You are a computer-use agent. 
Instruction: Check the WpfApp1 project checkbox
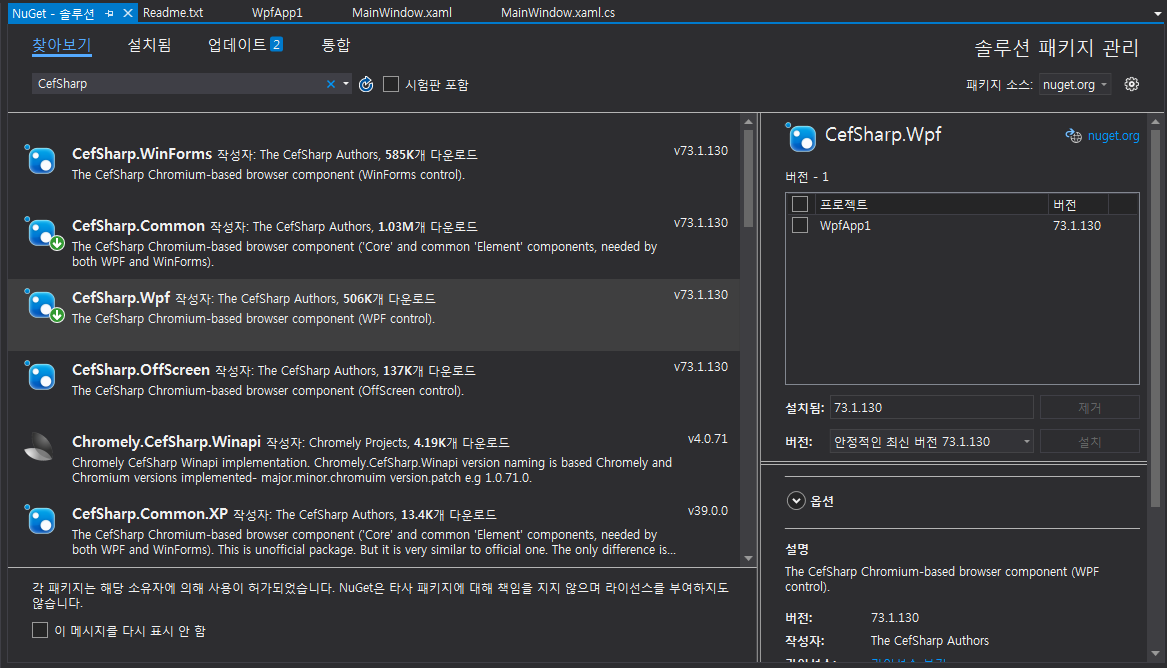tap(800, 225)
